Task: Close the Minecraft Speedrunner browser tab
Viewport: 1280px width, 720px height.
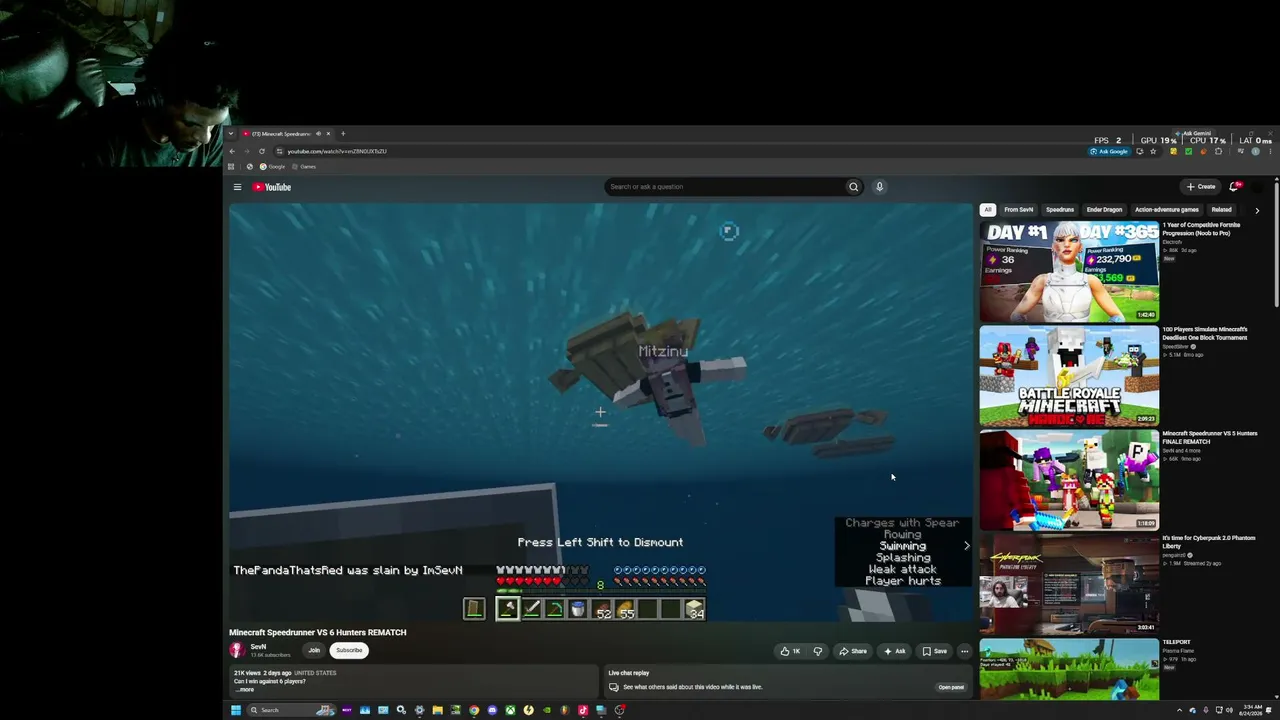Action: point(328,134)
